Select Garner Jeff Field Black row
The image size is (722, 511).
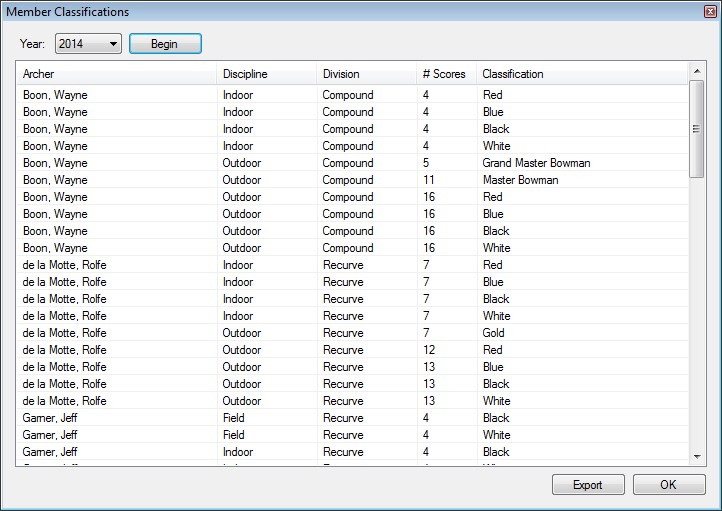[353, 418]
